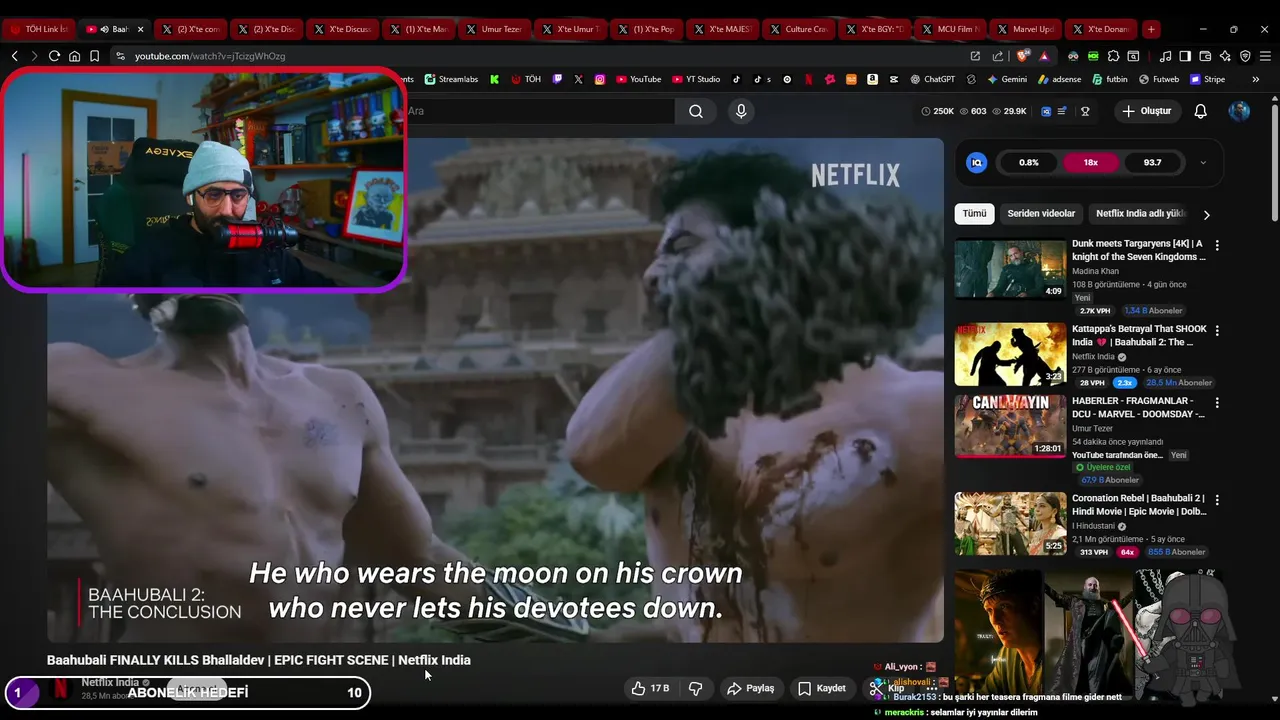
Task: Start voice search with the microphone icon
Action: pyautogui.click(x=741, y=111)
